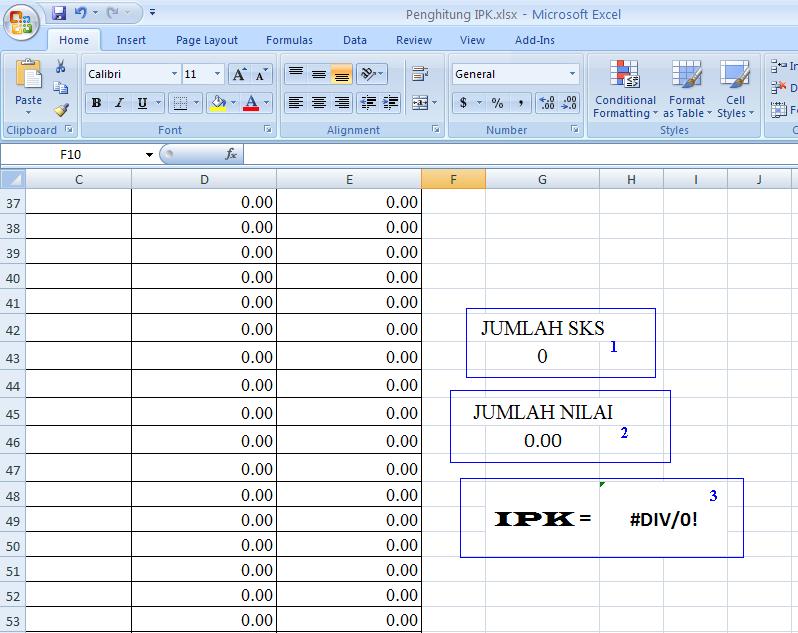Open number format dropdown showing General
This screenshot has width=798, height=633.
point(573,74)
